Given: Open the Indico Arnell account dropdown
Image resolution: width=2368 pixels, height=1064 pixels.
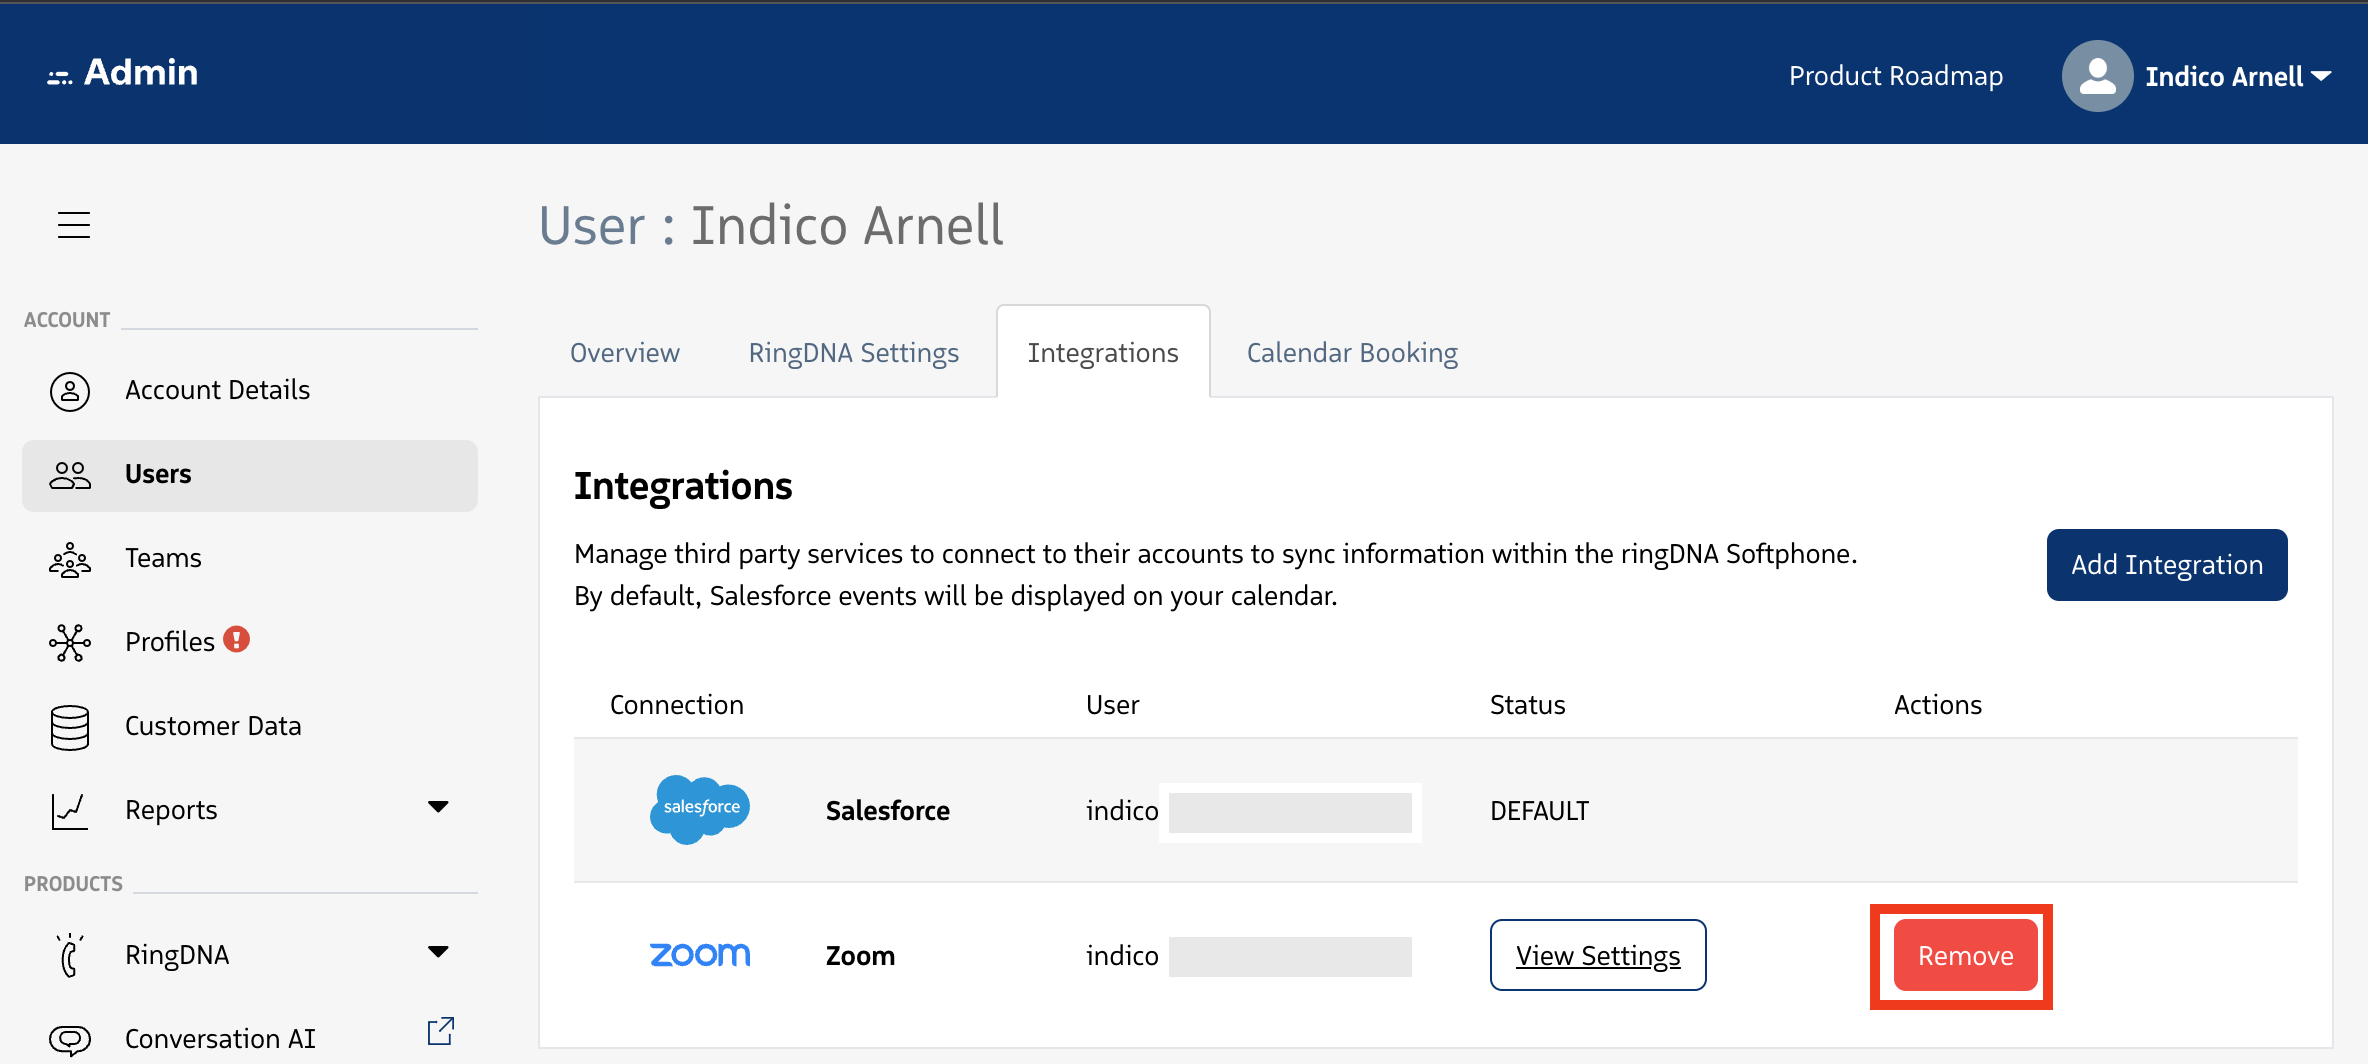Looking at the screenshot, I should [x=2238, y=76].
